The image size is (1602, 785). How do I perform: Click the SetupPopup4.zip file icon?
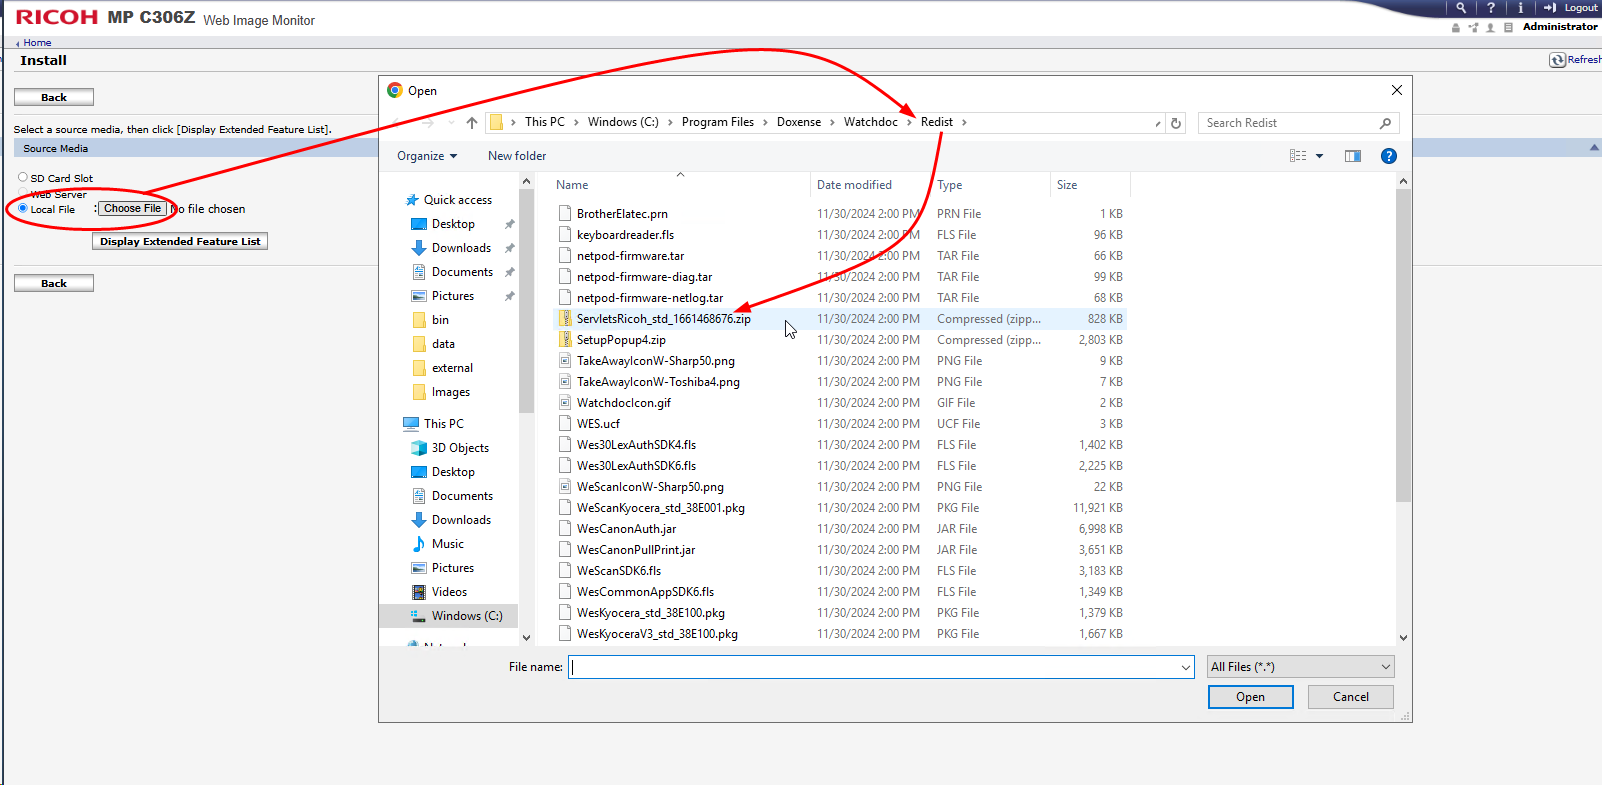coord(565,340)
